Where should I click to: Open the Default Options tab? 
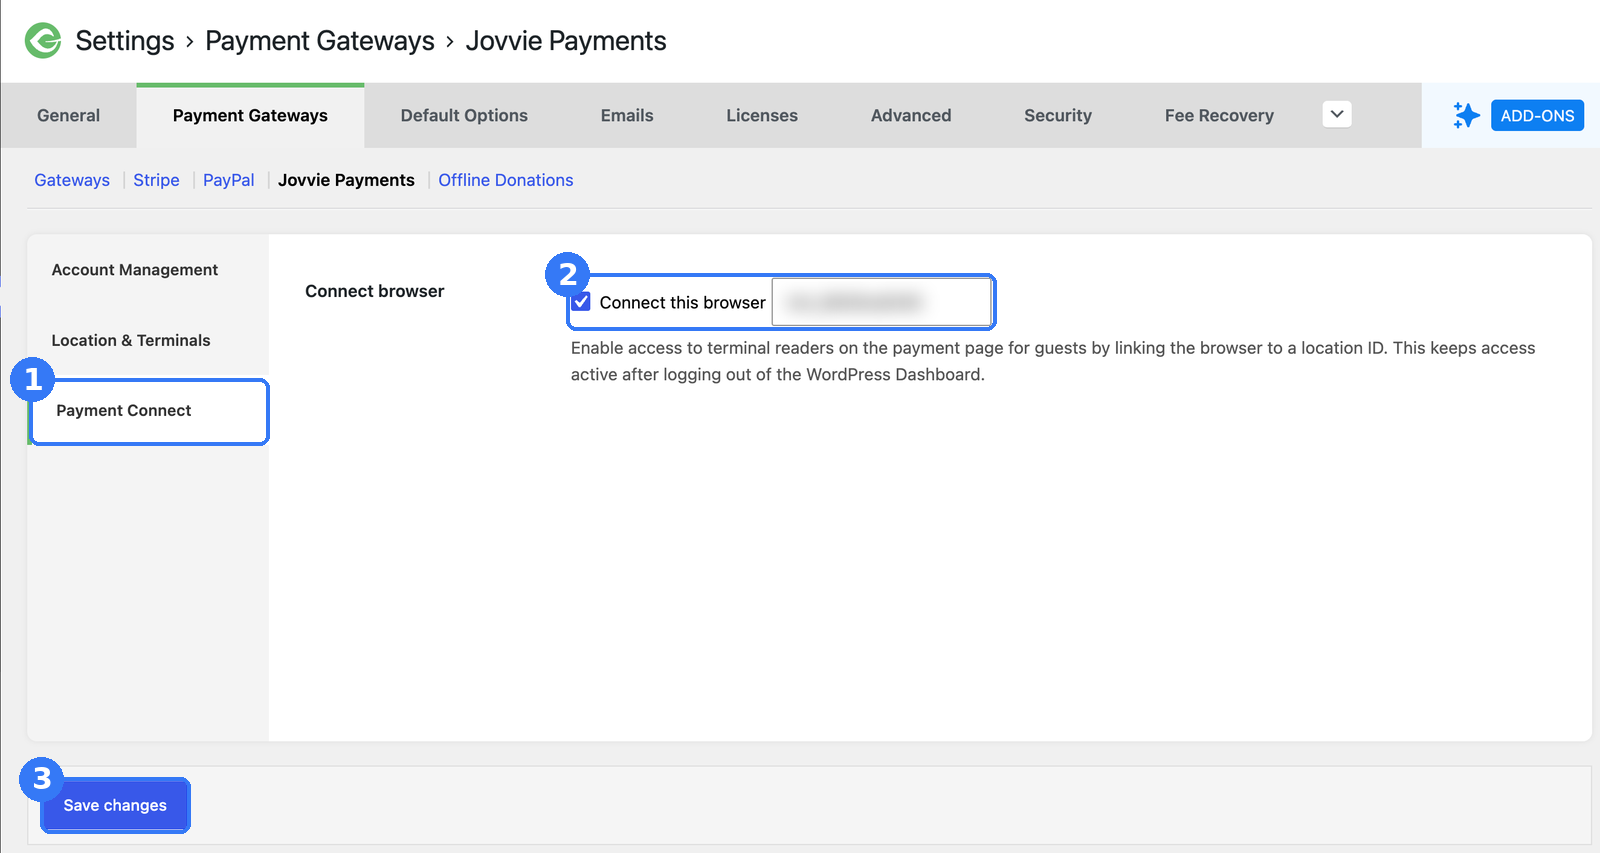coord(464,115)
